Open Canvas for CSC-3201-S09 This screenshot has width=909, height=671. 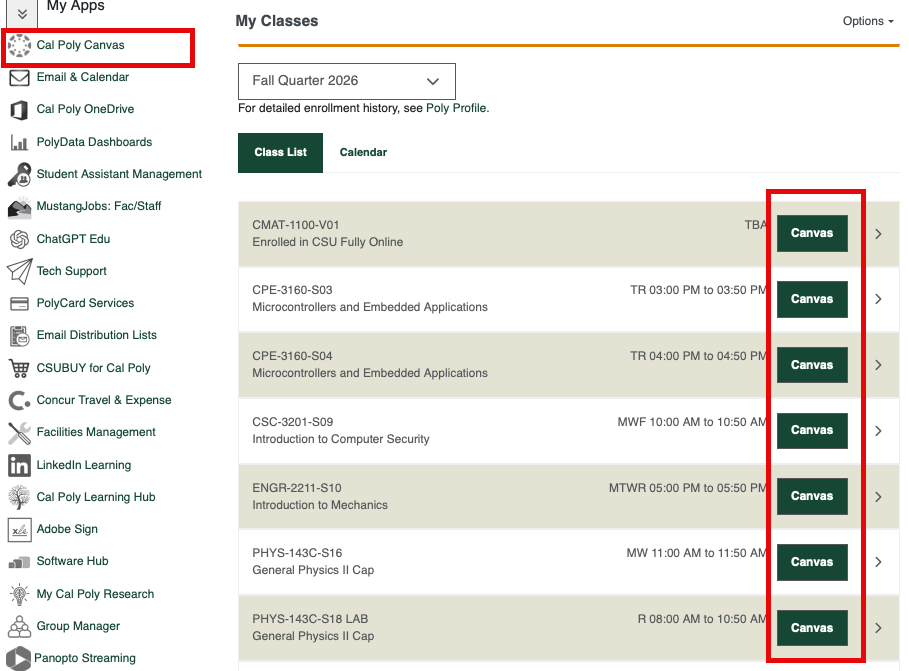(x=812, y=430)
